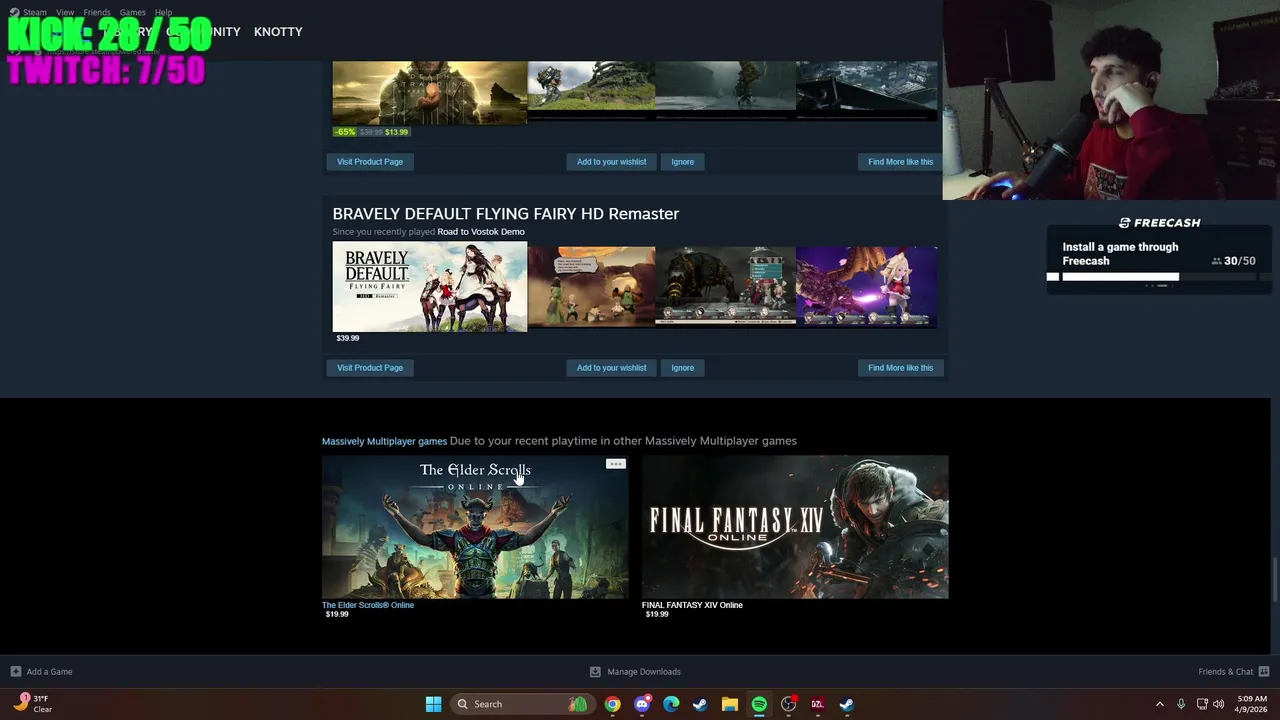The height and width of the screenshot is (720, 1280).
Task: Open Microsoft Edge from the taskbar
Action: tap(671, 704)
